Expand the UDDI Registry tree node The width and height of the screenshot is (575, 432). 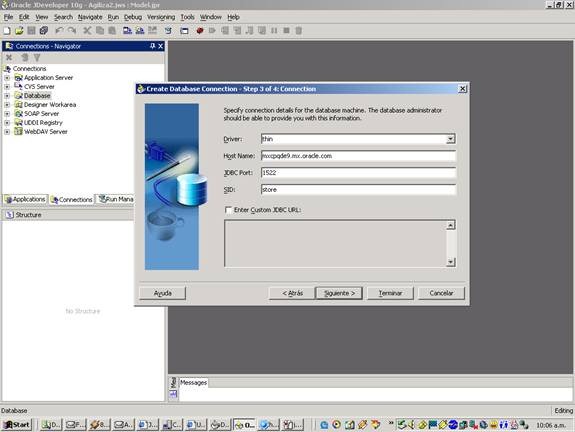click(x=7, y=123)
